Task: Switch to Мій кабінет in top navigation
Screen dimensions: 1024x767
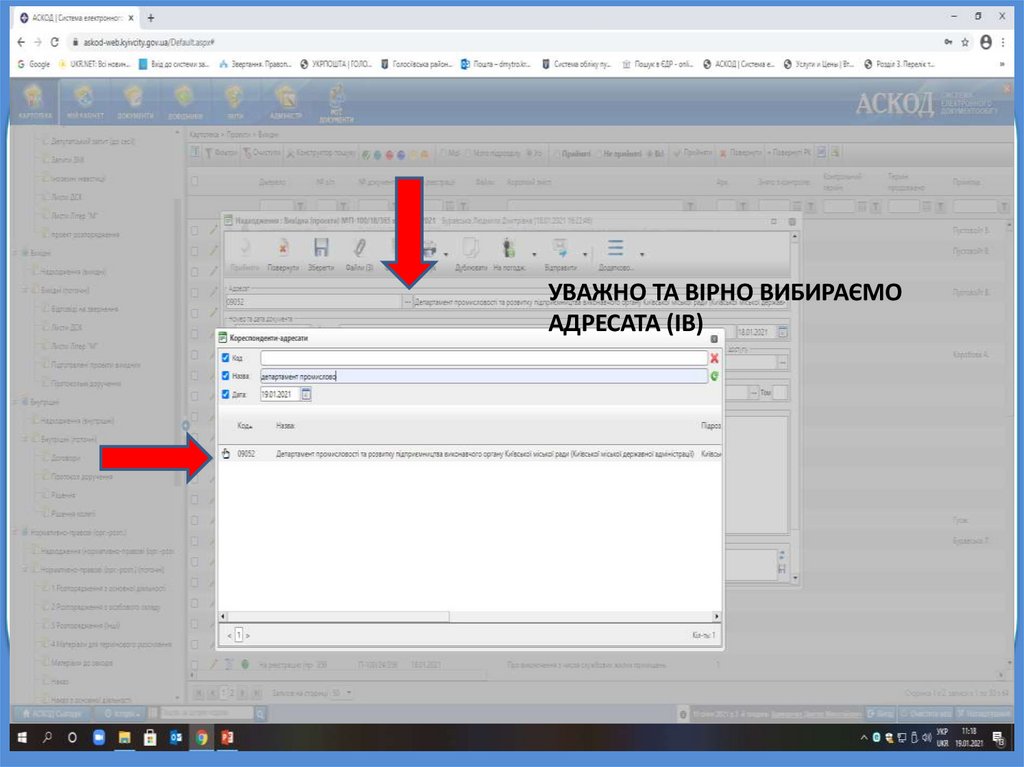Action: [x=85, y=103]
